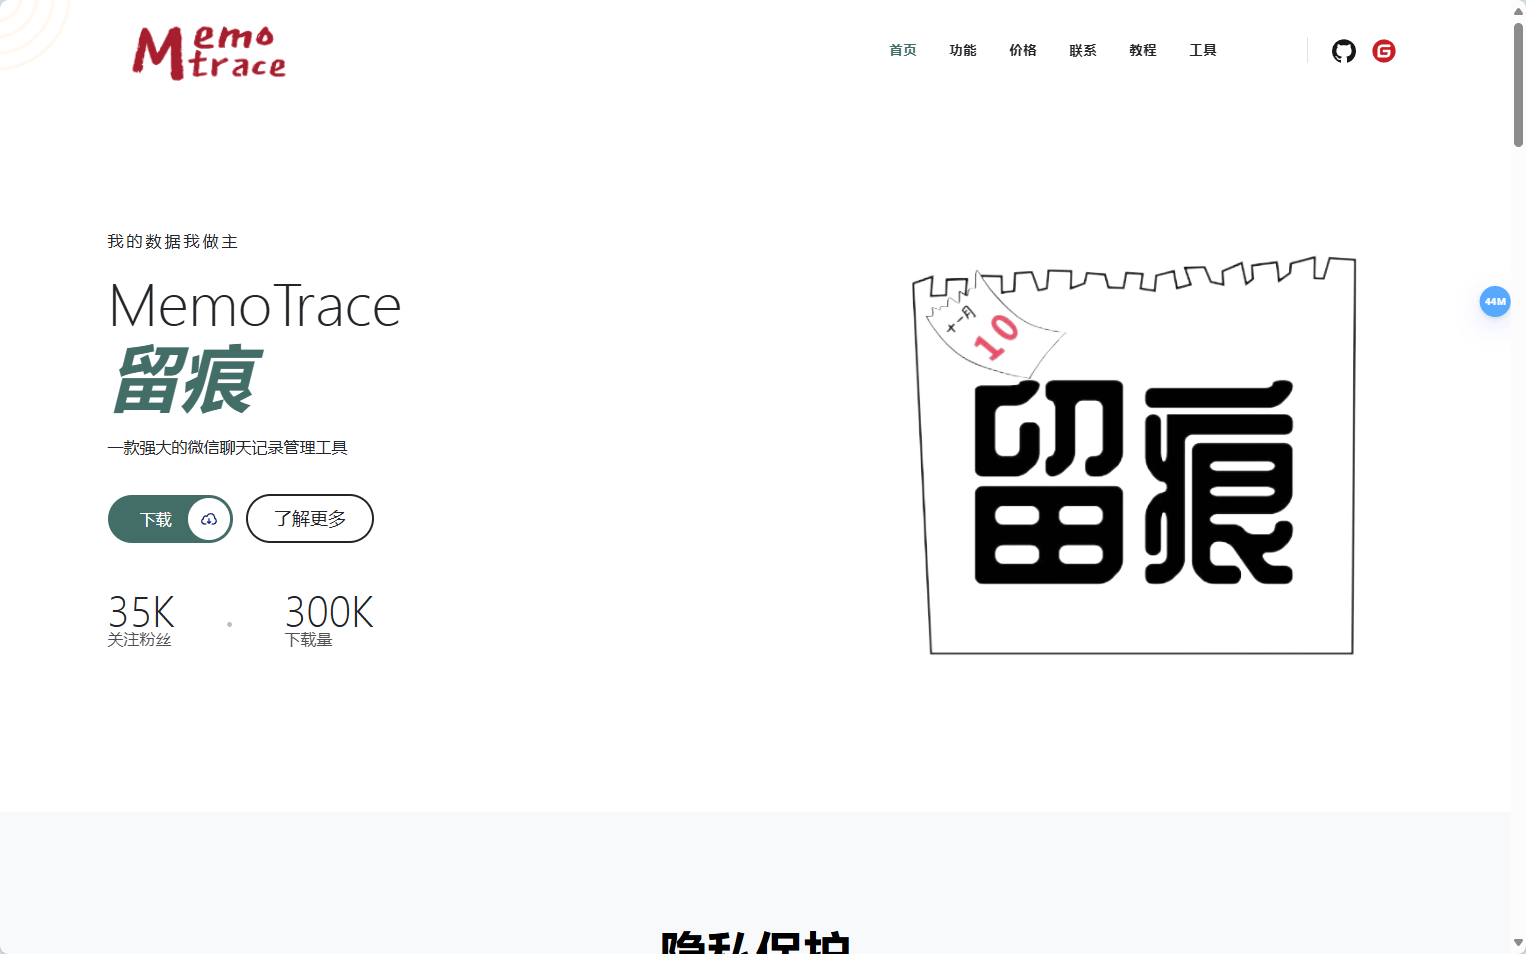This screenshot has width=1526, height=954.
Task: Open the 联系 nav item
Action: click(x=1083, y=50)
